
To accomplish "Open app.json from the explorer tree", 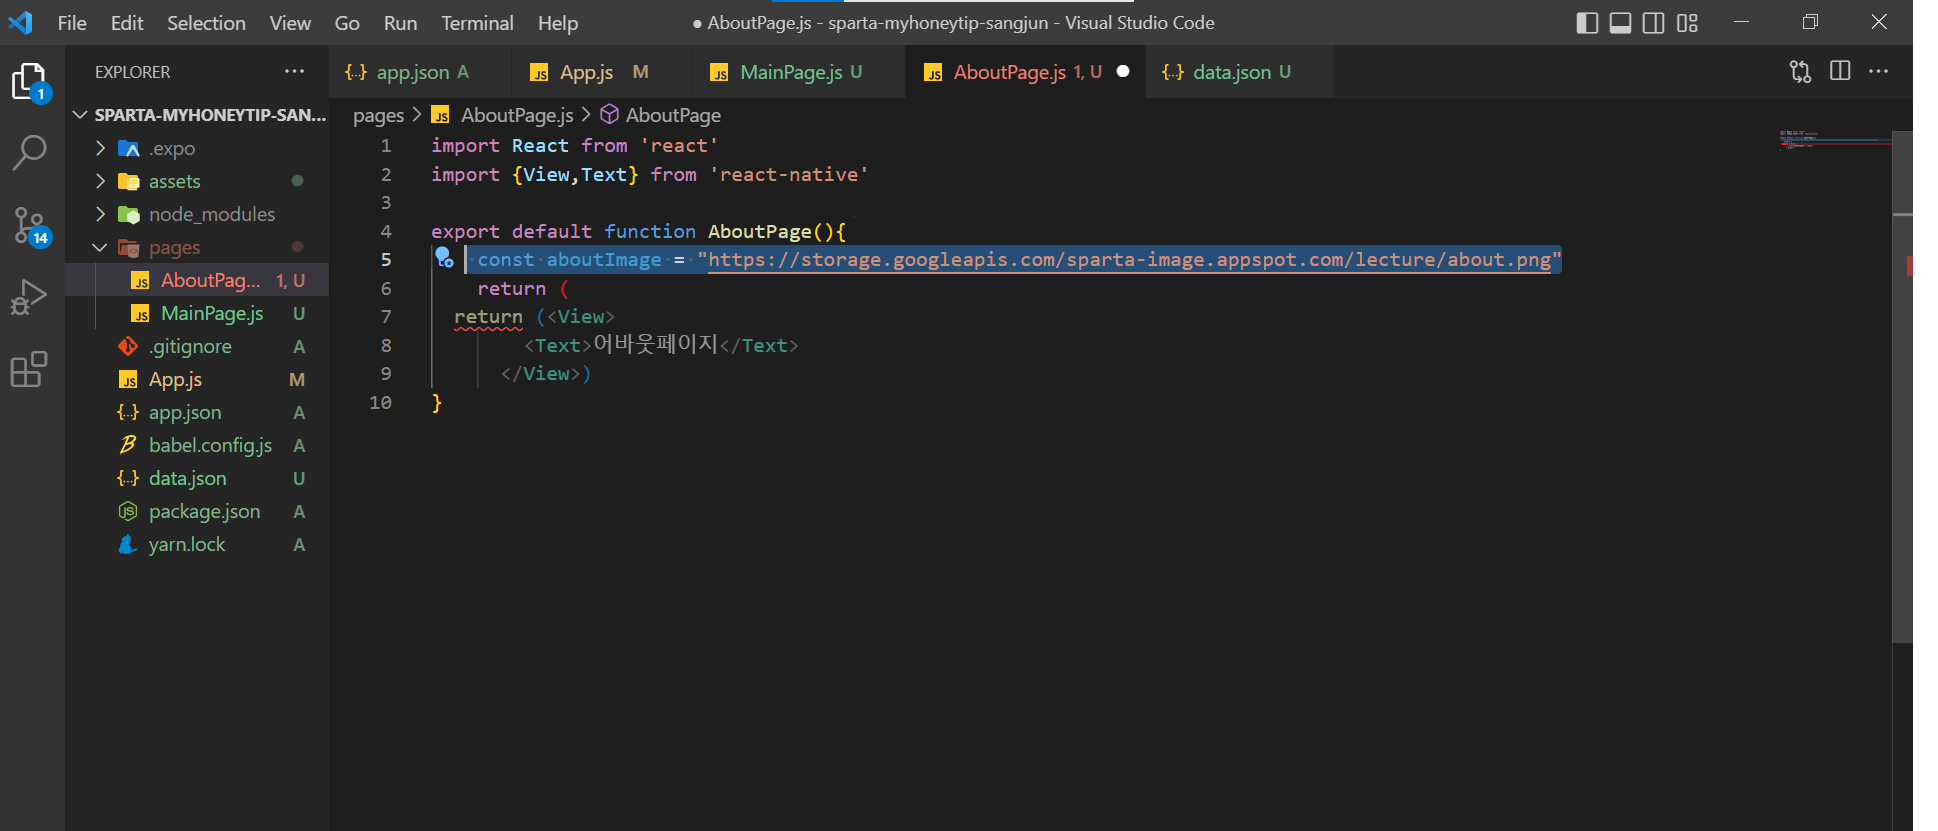I will (197, 412).
